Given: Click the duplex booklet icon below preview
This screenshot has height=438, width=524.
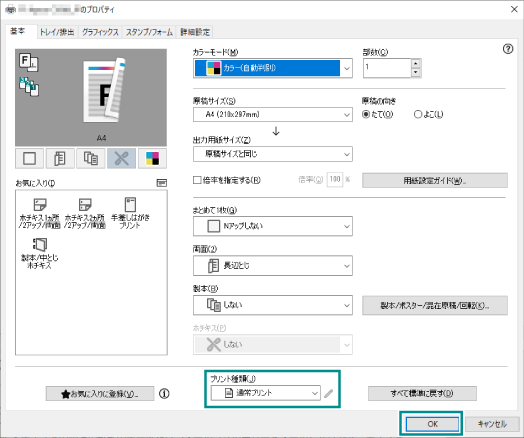Looking at the screenshot, I should tap(60, 158).
